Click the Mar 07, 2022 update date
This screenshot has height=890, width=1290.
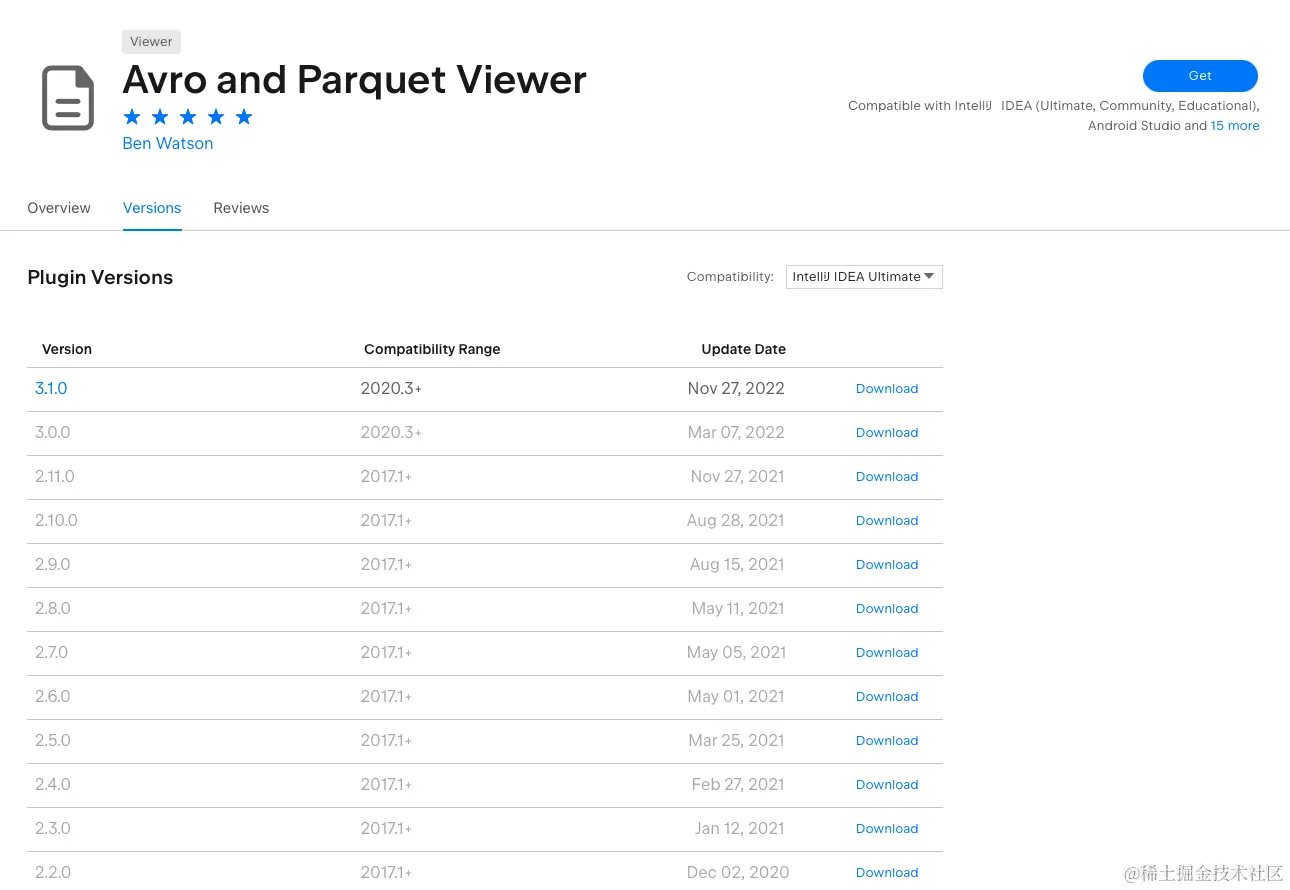pyautogui.click(x=736, y=433)
